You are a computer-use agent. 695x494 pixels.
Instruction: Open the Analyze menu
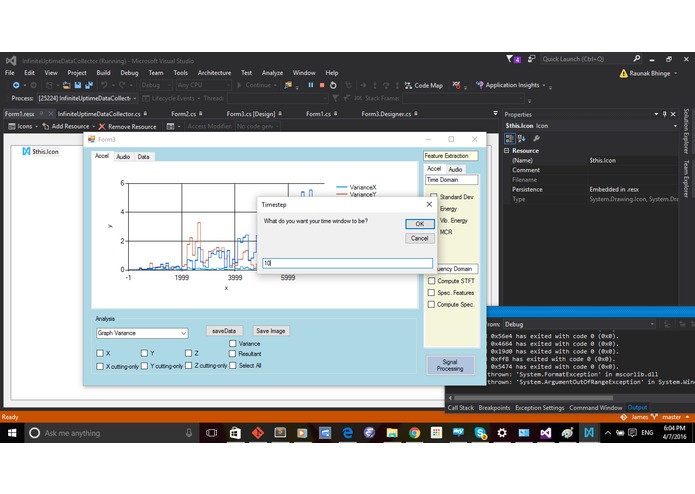pos(272,73)
